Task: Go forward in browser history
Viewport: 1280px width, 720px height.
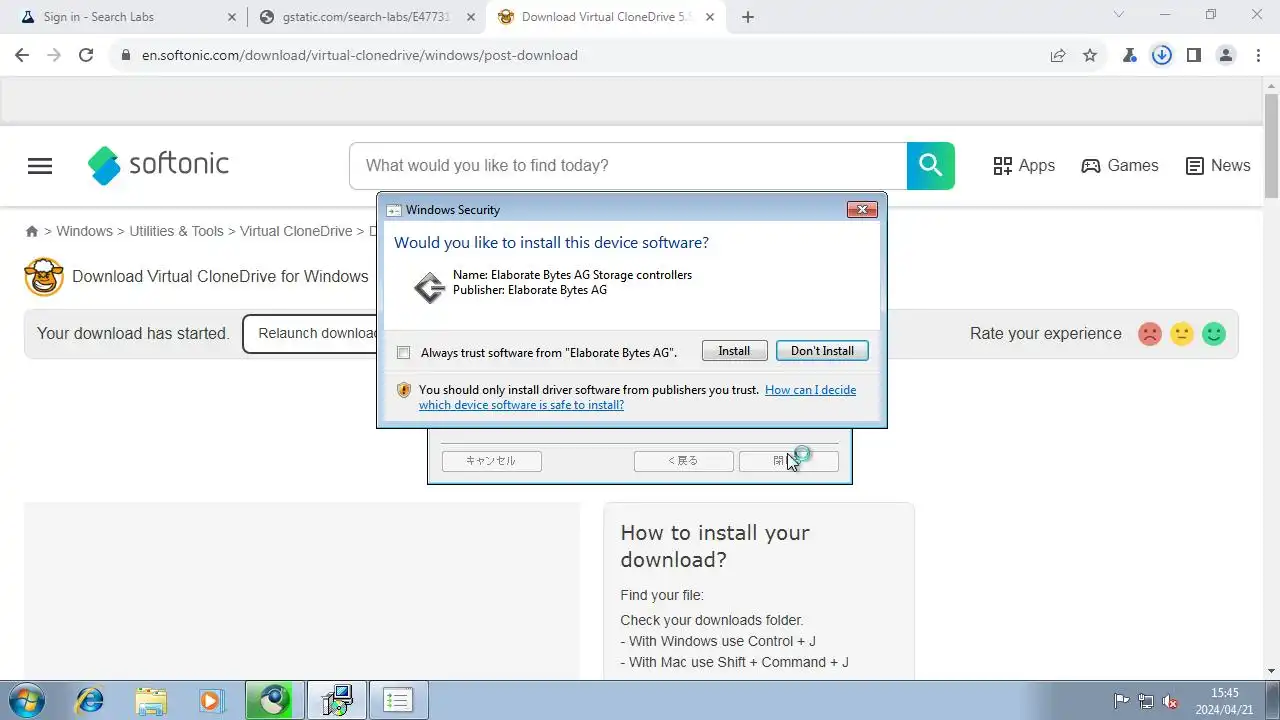Action: pyautogui.click(x=54, y=55)
